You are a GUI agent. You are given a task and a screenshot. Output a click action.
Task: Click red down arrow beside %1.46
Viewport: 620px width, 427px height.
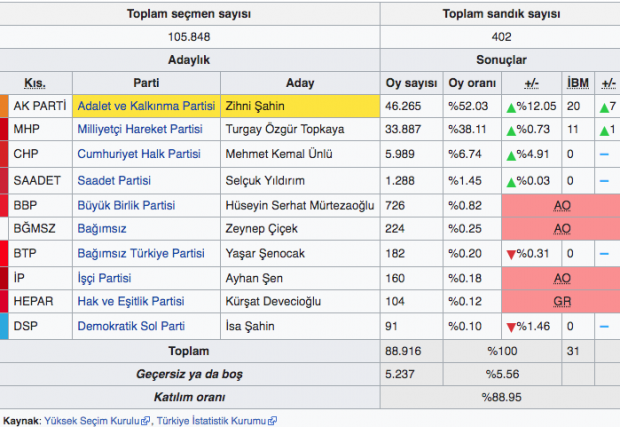509,326
